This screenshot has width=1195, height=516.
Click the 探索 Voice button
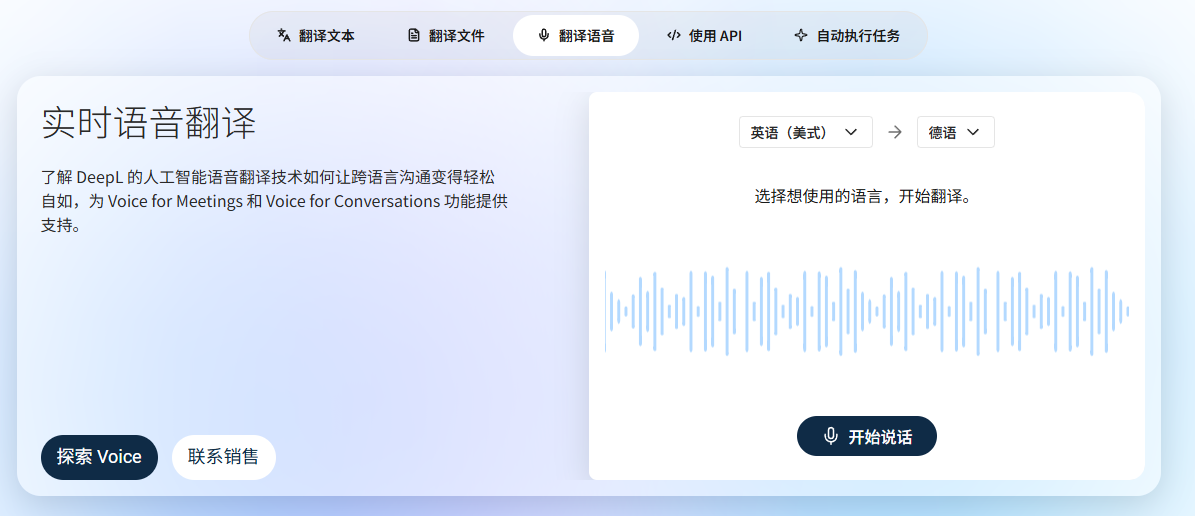click(x=99, y=457)
